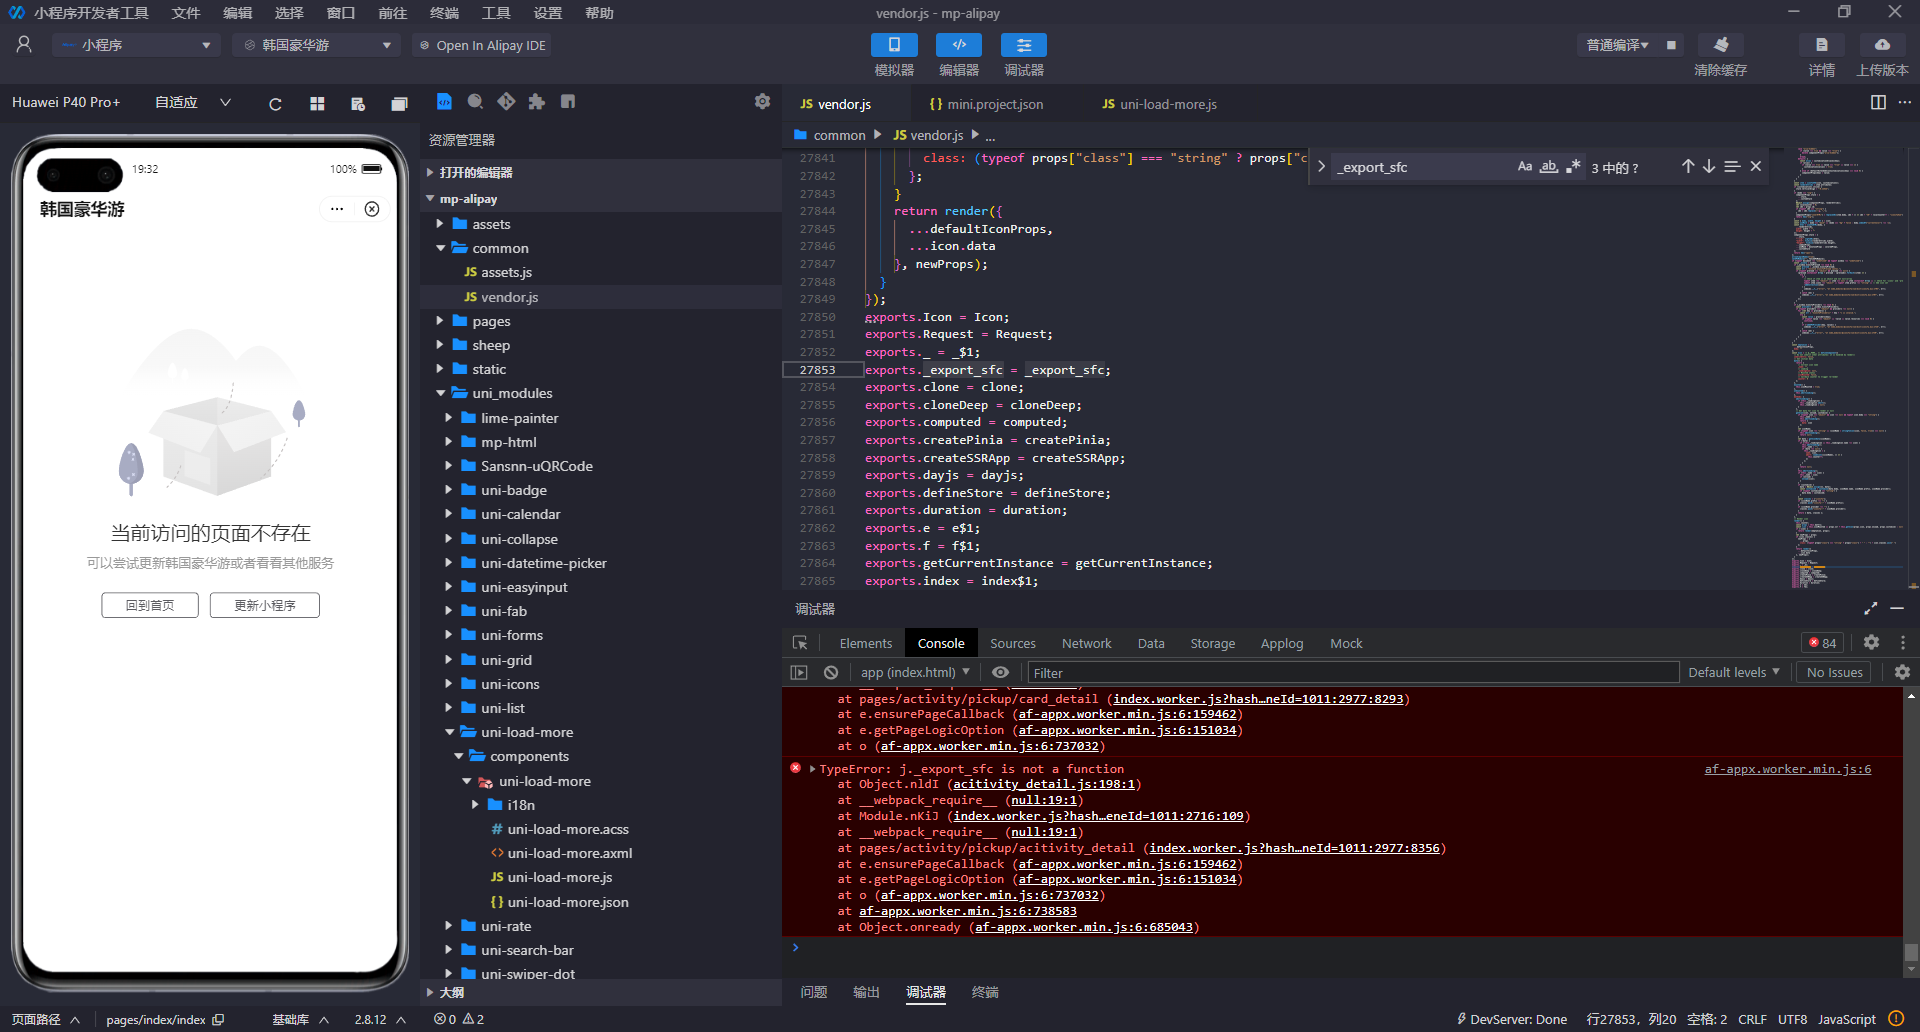Open the extensions puzzle icon
This screenshot has height=1032, width=1920.
537,101
